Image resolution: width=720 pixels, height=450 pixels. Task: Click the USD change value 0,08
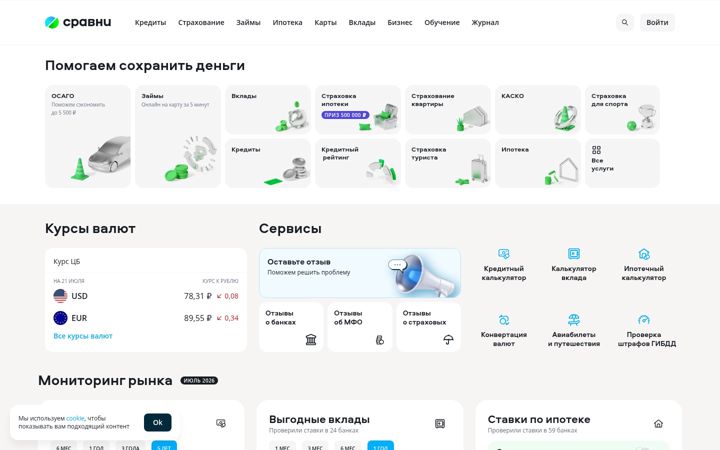(231, 296)
